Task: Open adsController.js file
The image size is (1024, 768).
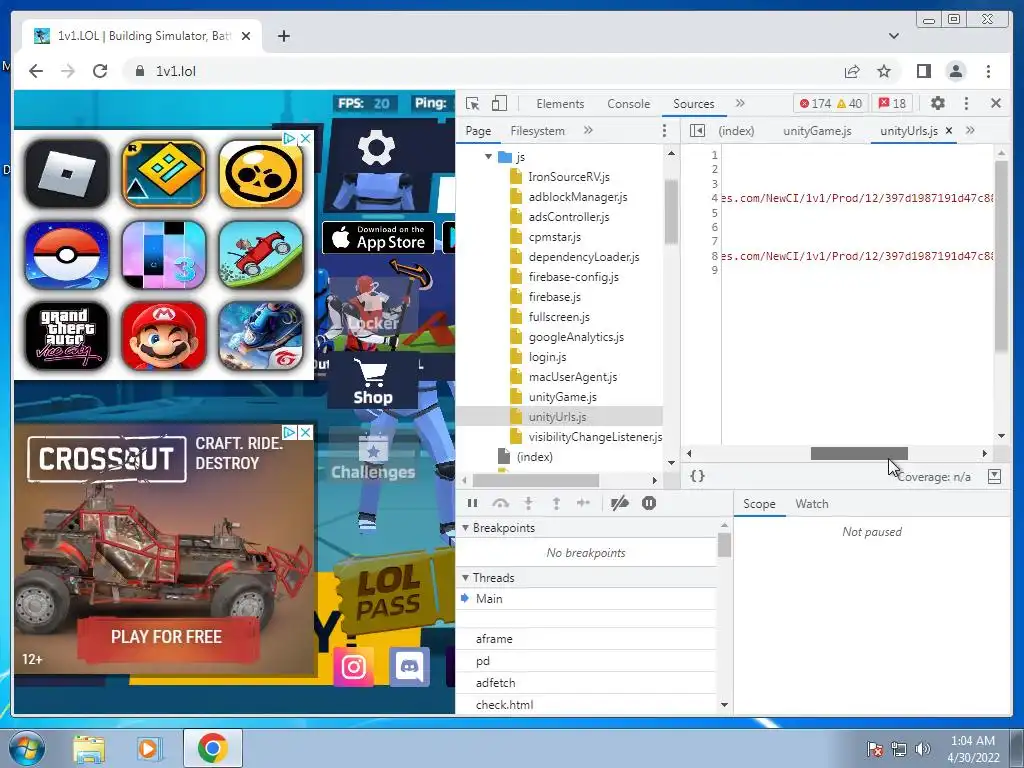Action: [569, 217]
